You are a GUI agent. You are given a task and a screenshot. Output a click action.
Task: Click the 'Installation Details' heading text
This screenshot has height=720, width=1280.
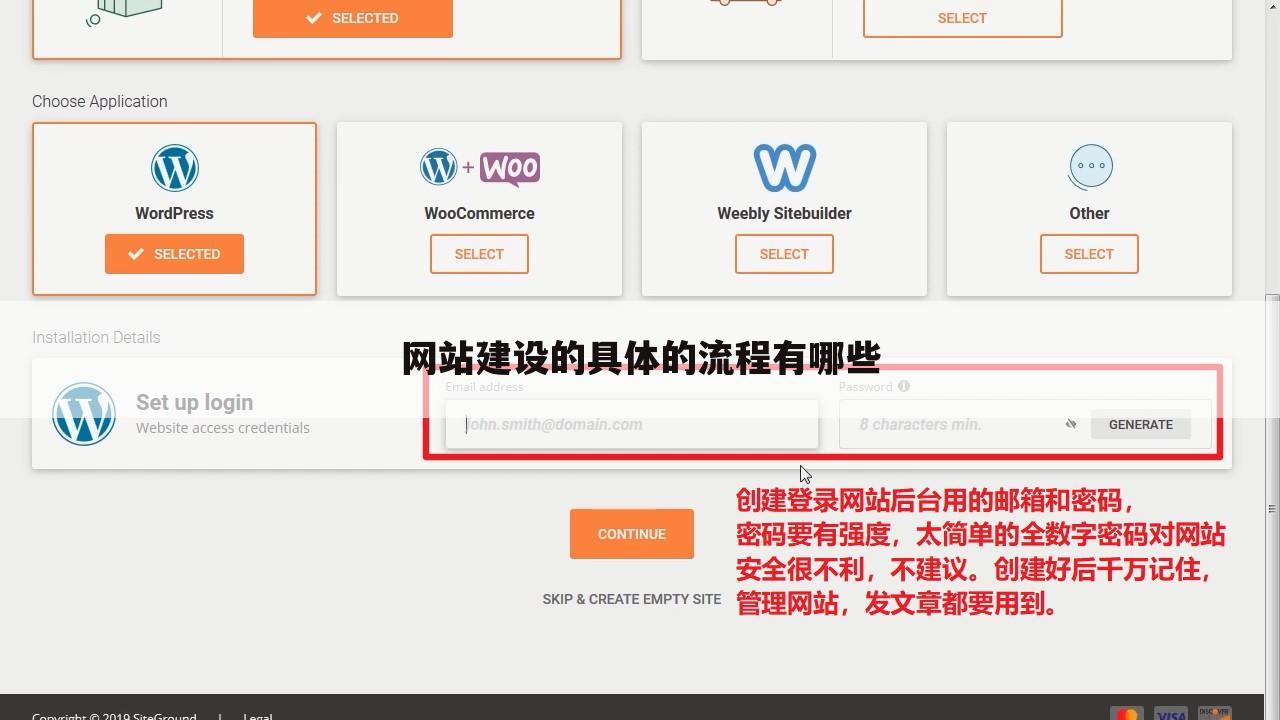coord(96,337)
